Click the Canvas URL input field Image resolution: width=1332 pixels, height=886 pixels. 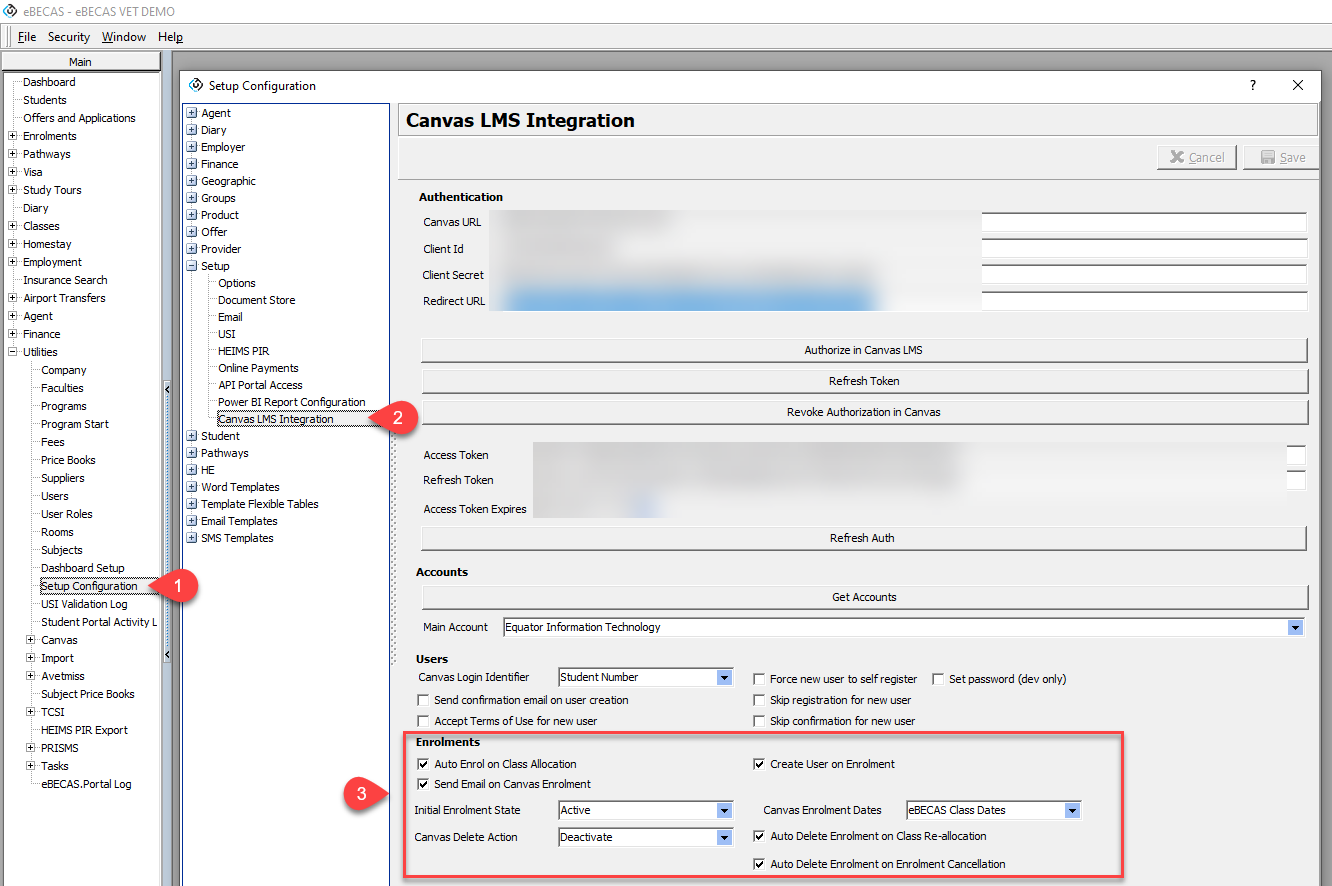pyautogui.click(x=1143, y=222)
